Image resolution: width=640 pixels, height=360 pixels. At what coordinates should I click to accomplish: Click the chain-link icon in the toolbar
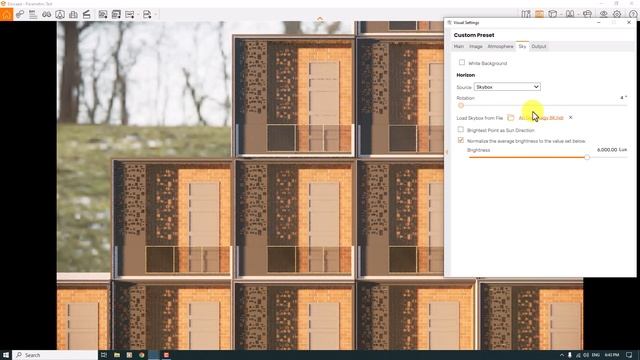[x=20, y=14]
